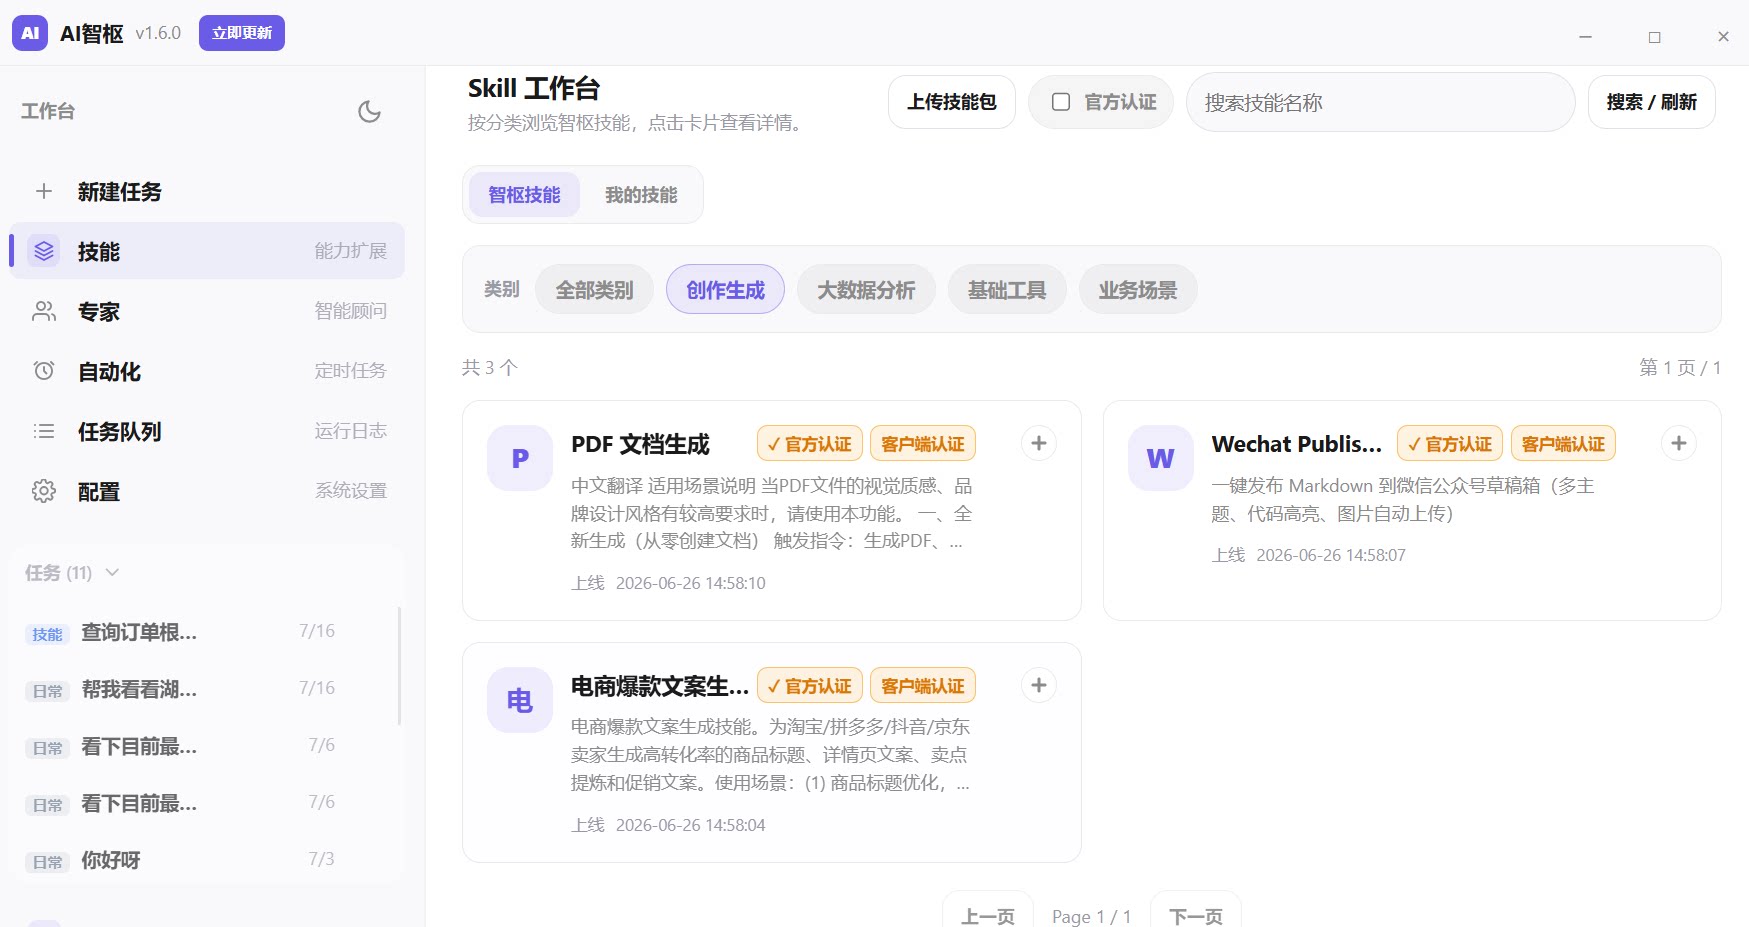Click the plus icon beside 新建任务
Viewport: 1749px width, 927px height.
pos(44,191)
